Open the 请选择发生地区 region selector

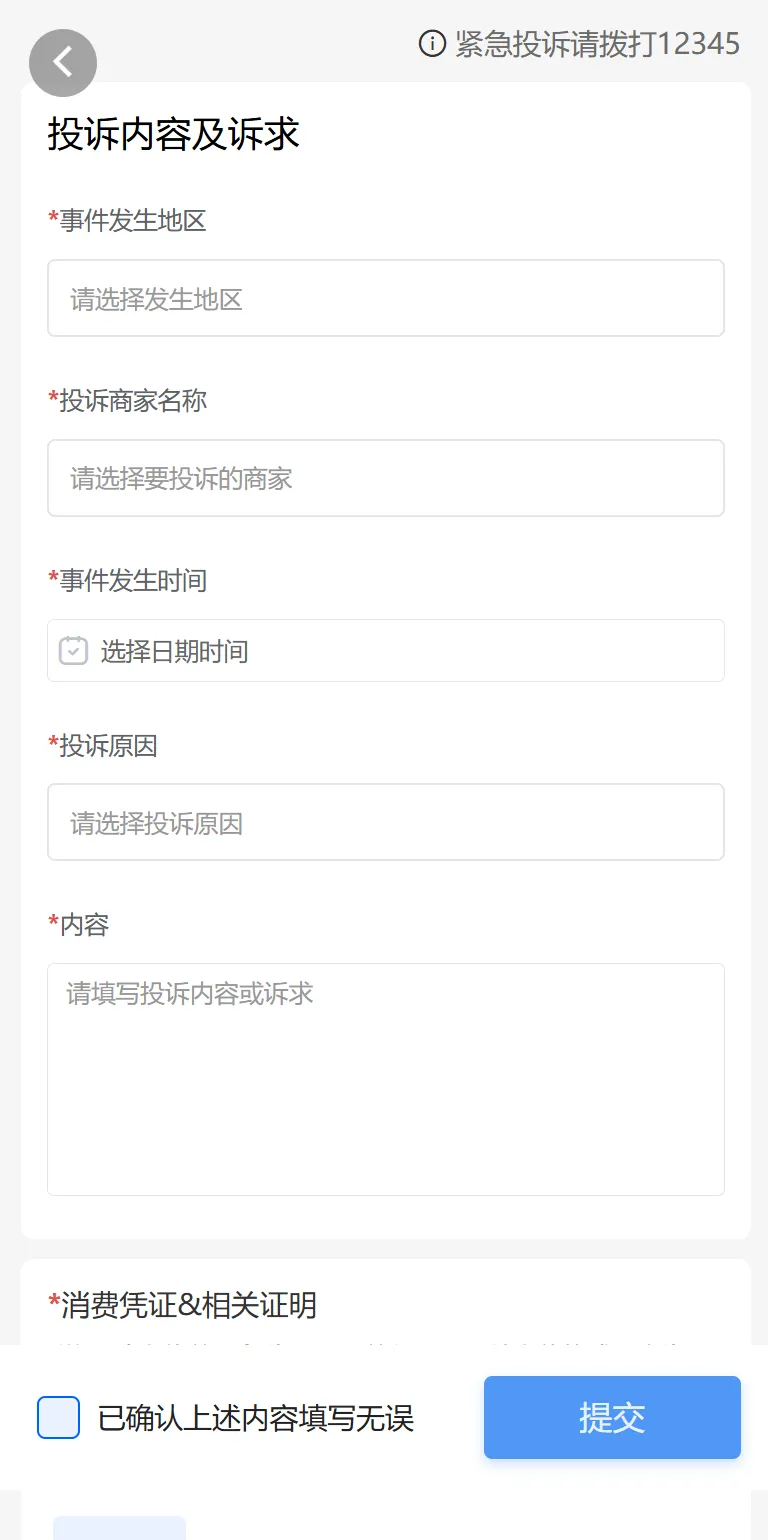385,299
